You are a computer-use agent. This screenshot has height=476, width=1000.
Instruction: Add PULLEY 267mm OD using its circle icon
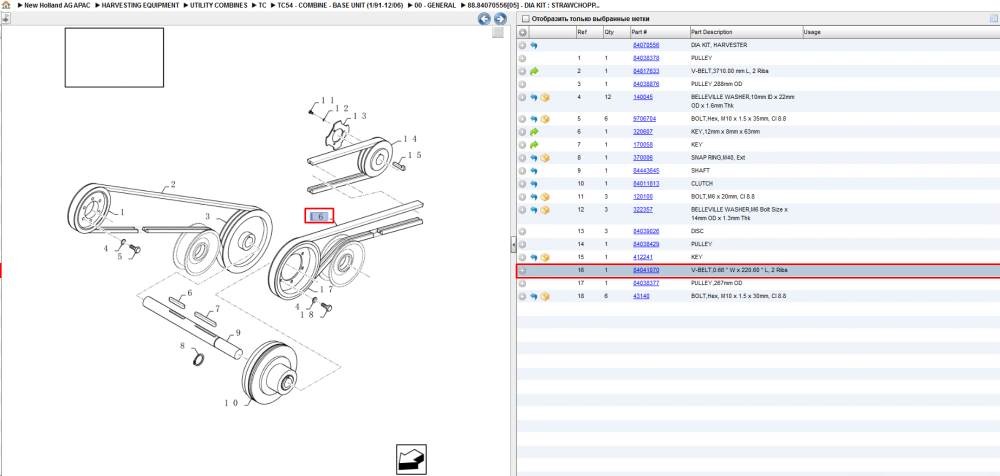(x=522, y=283)
